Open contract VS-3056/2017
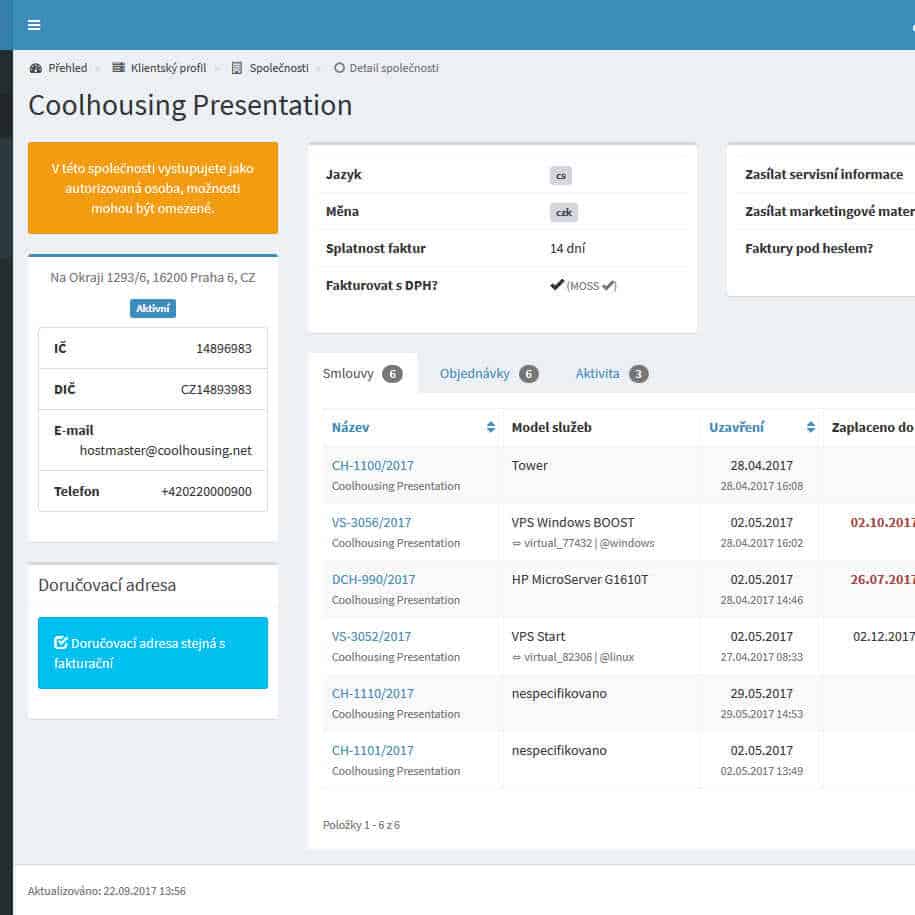The width and height of the screenshot is (915, 915). pos(371,523)
